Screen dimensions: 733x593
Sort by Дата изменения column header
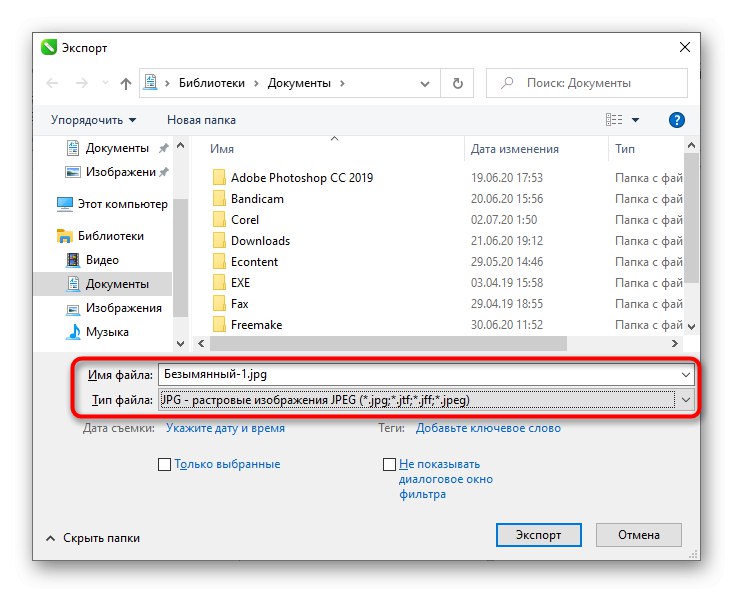click(515, 149)
